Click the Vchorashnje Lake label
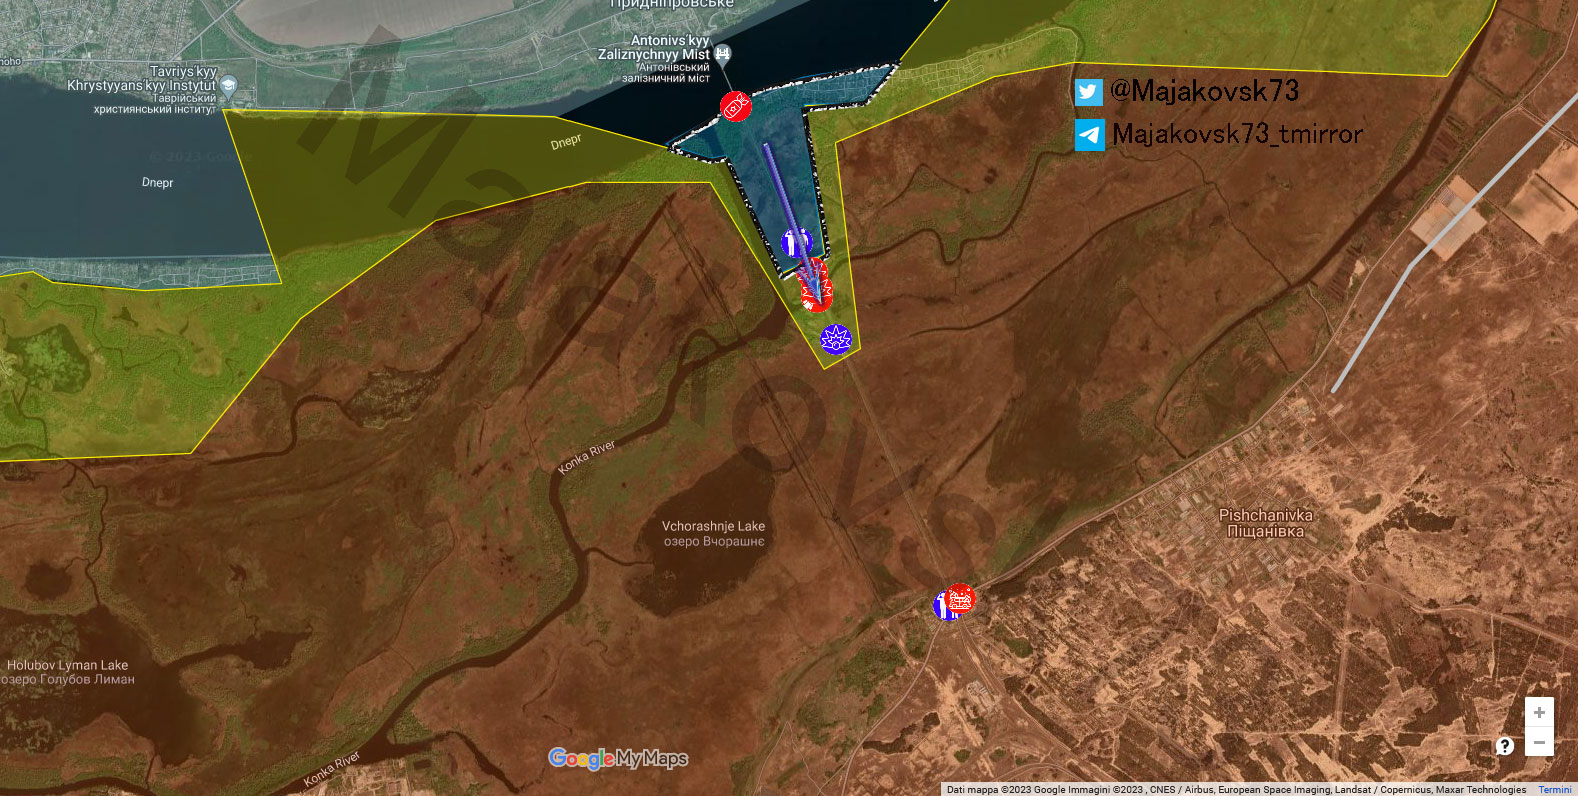 [x=714, y=533]
